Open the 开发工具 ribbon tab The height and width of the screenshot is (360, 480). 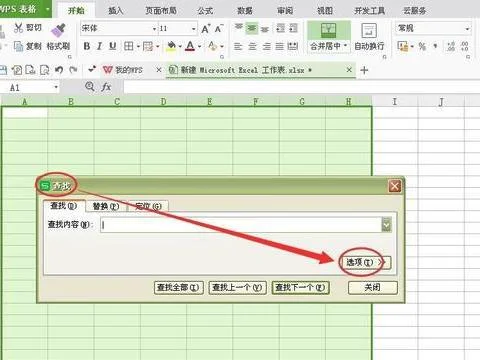click(369, 11)
